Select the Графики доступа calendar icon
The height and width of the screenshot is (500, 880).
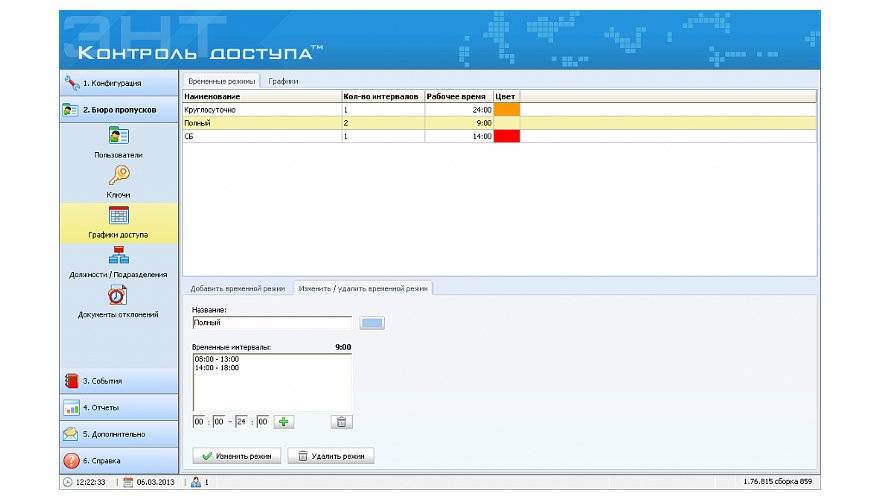pyautogui.click(x=118, y=215)
